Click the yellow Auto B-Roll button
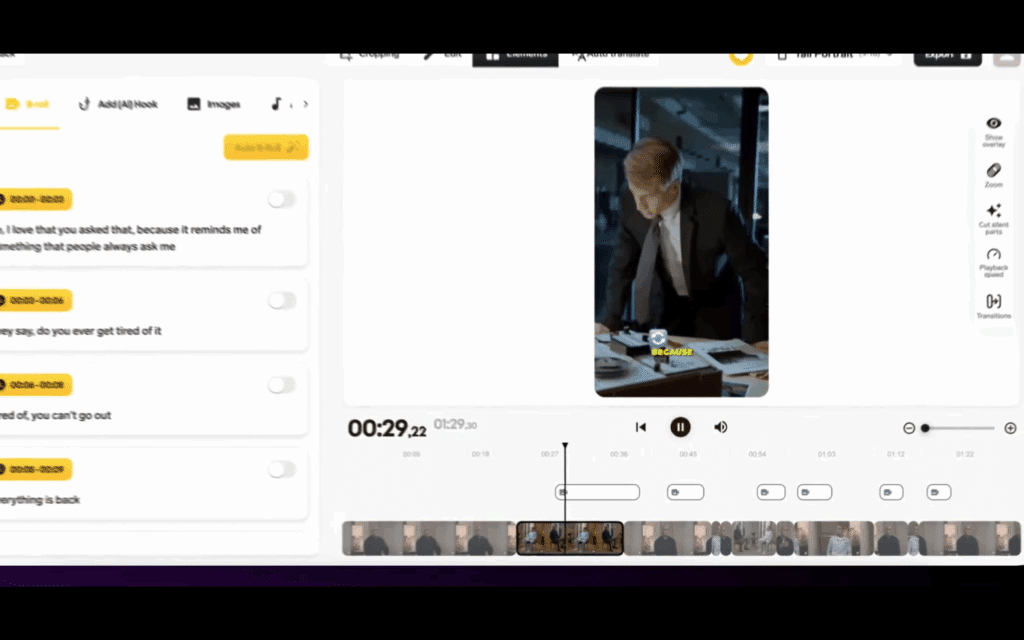 click(x=266, y=148)
